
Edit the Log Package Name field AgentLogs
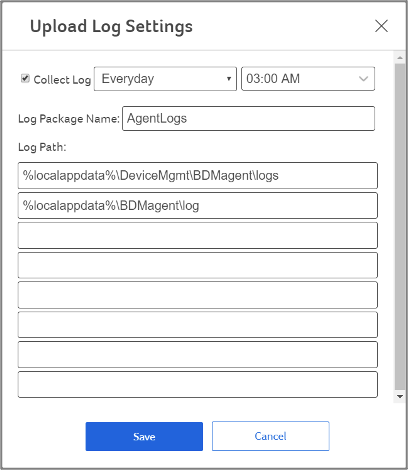248,118
